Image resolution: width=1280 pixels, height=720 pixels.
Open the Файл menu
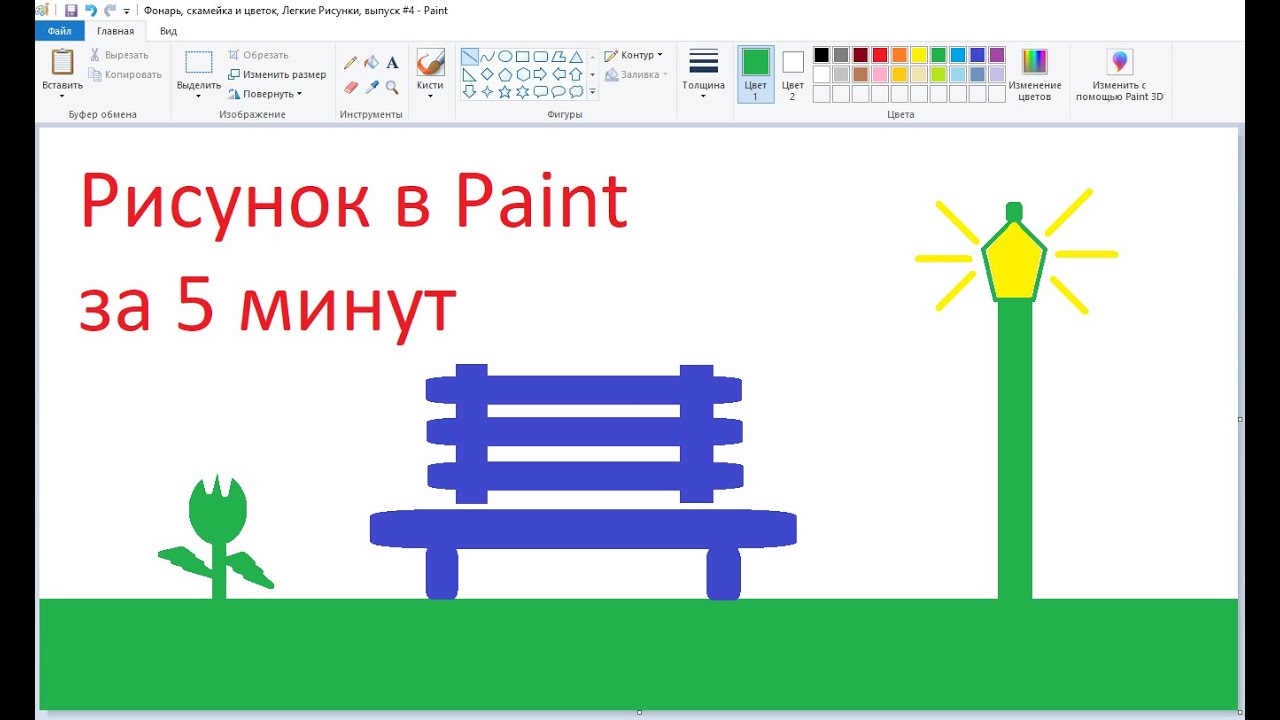(x=59, y=31)
